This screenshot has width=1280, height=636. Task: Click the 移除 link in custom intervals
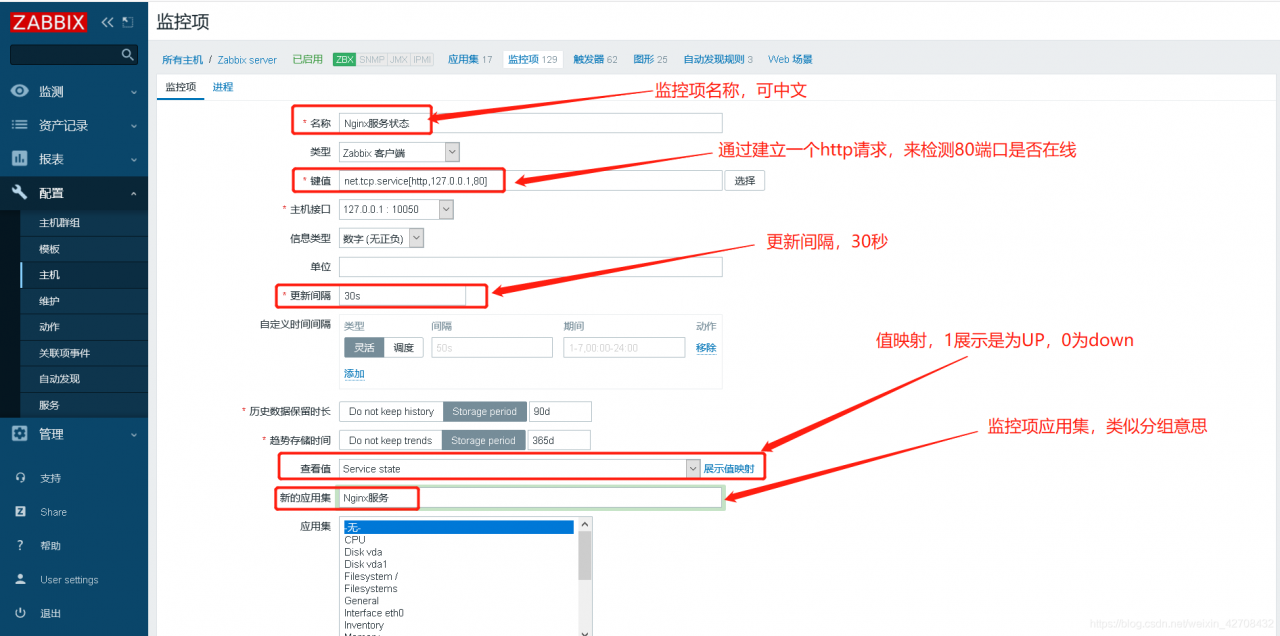tap(706, 348)
